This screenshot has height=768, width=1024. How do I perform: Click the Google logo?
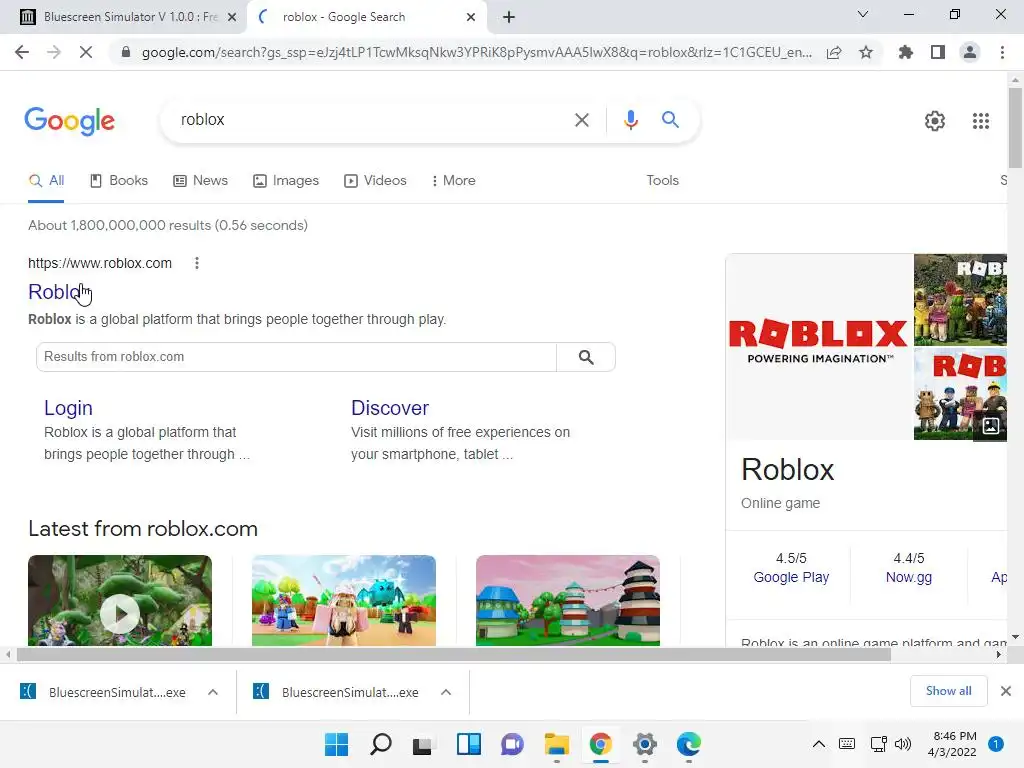(x=69, y=121)
